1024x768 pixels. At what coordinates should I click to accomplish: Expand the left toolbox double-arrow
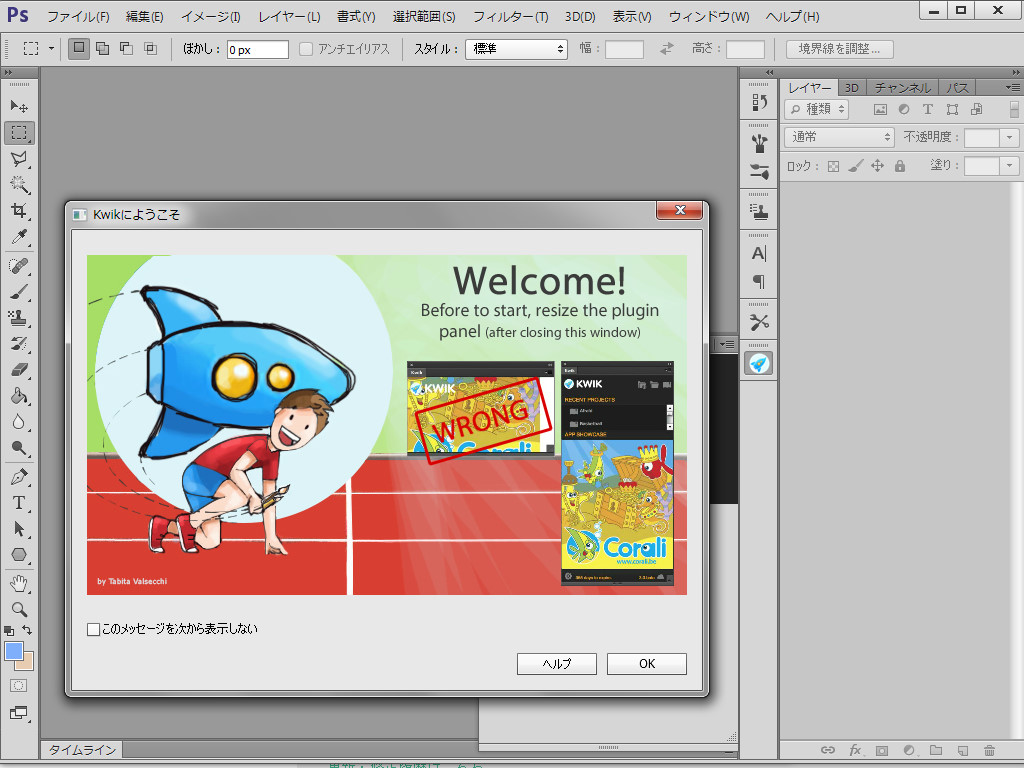pyautogui.click(x=8, y=72)
